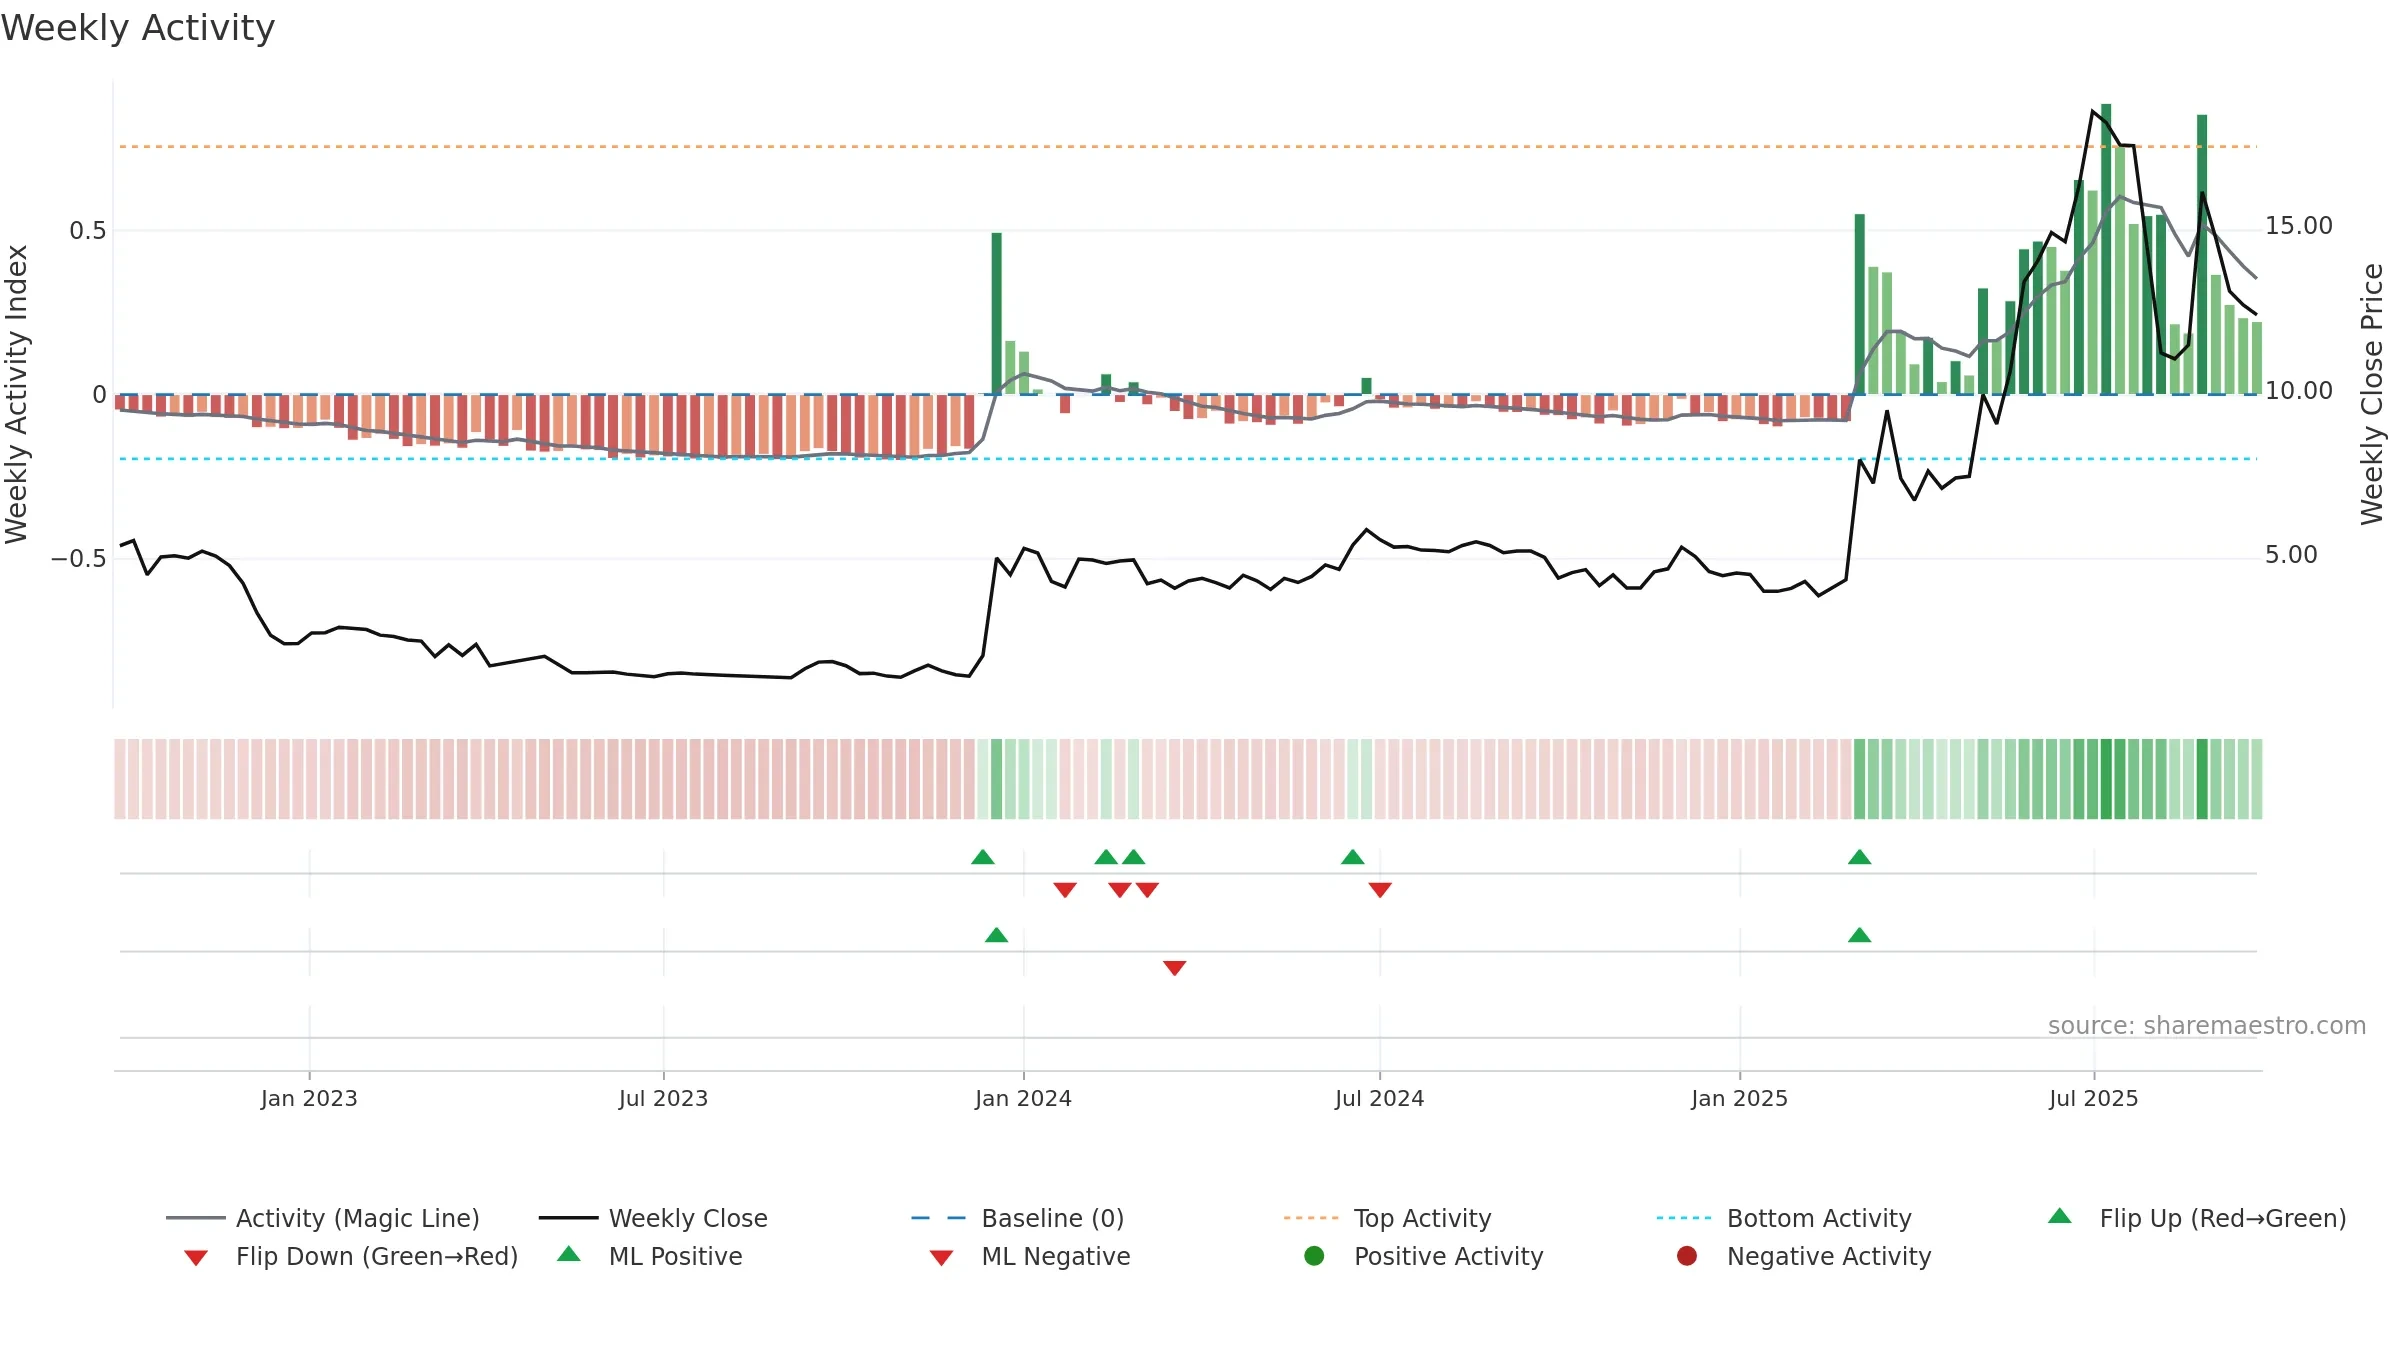Click the tall green bar at Jan 2024 spike
Screen dimensions: 2400x1350
click(996, 313)
